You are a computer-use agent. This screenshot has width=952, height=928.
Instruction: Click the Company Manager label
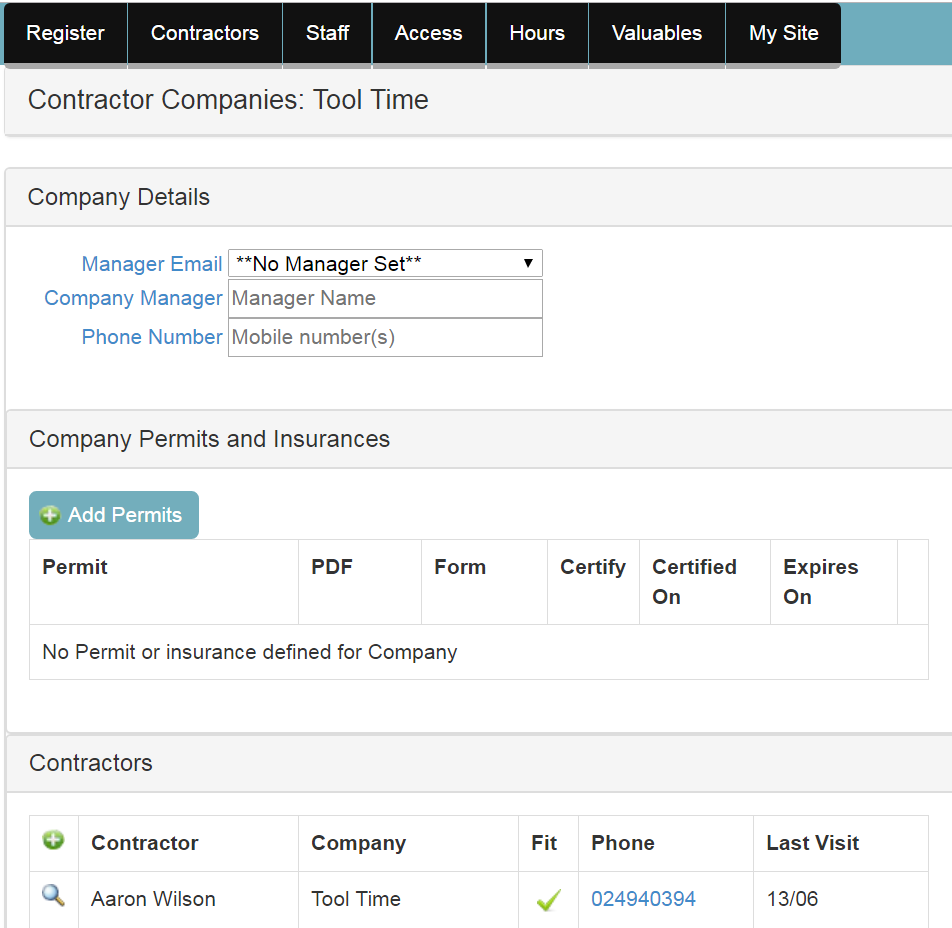point(133,298)
